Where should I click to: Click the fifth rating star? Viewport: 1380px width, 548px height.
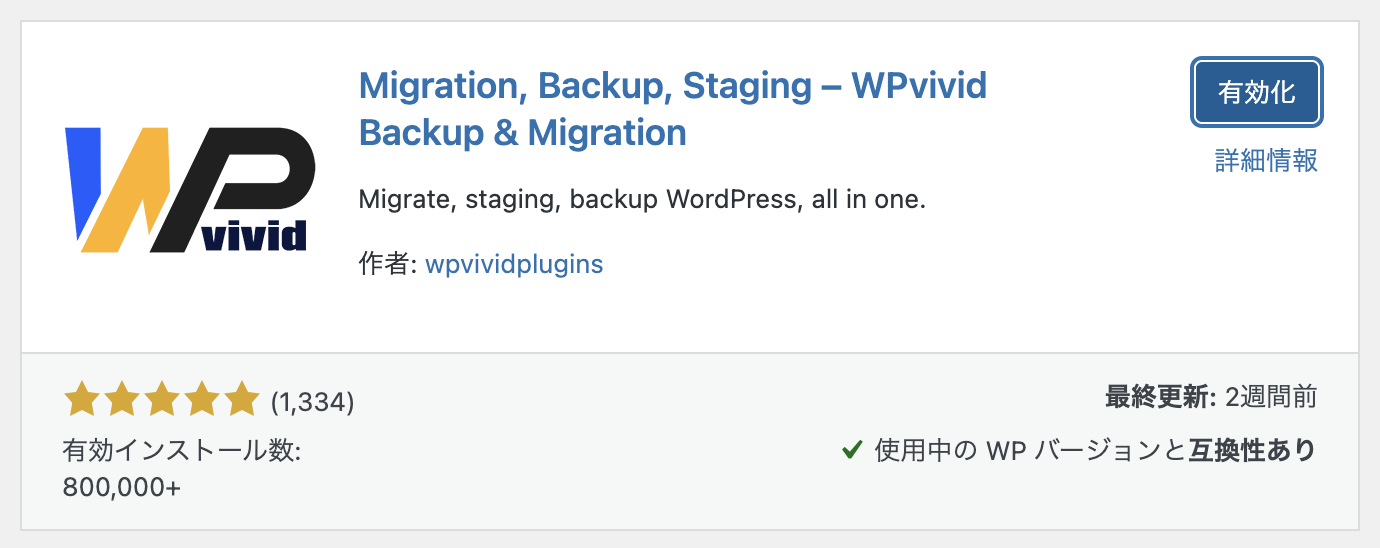point(242,401)
